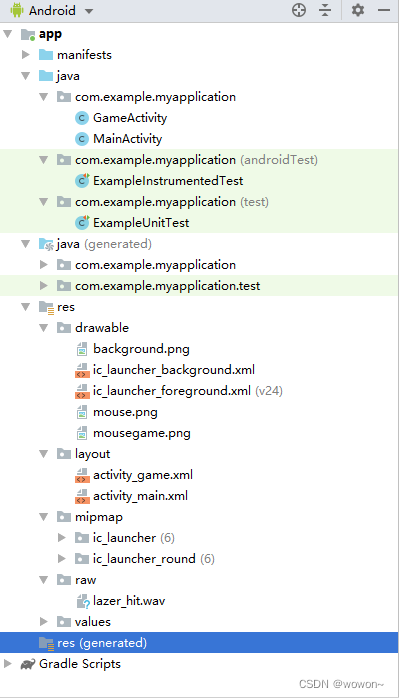399x698 pixels.
Task: Collapse the res folder arrow
Action: (25, 307)
